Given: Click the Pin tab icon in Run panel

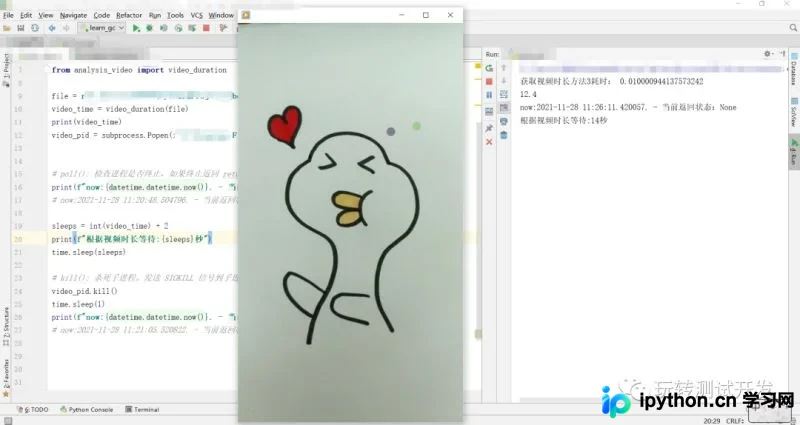Looking at the screenshot, I should pyautogui.click(x=489, y=128).
